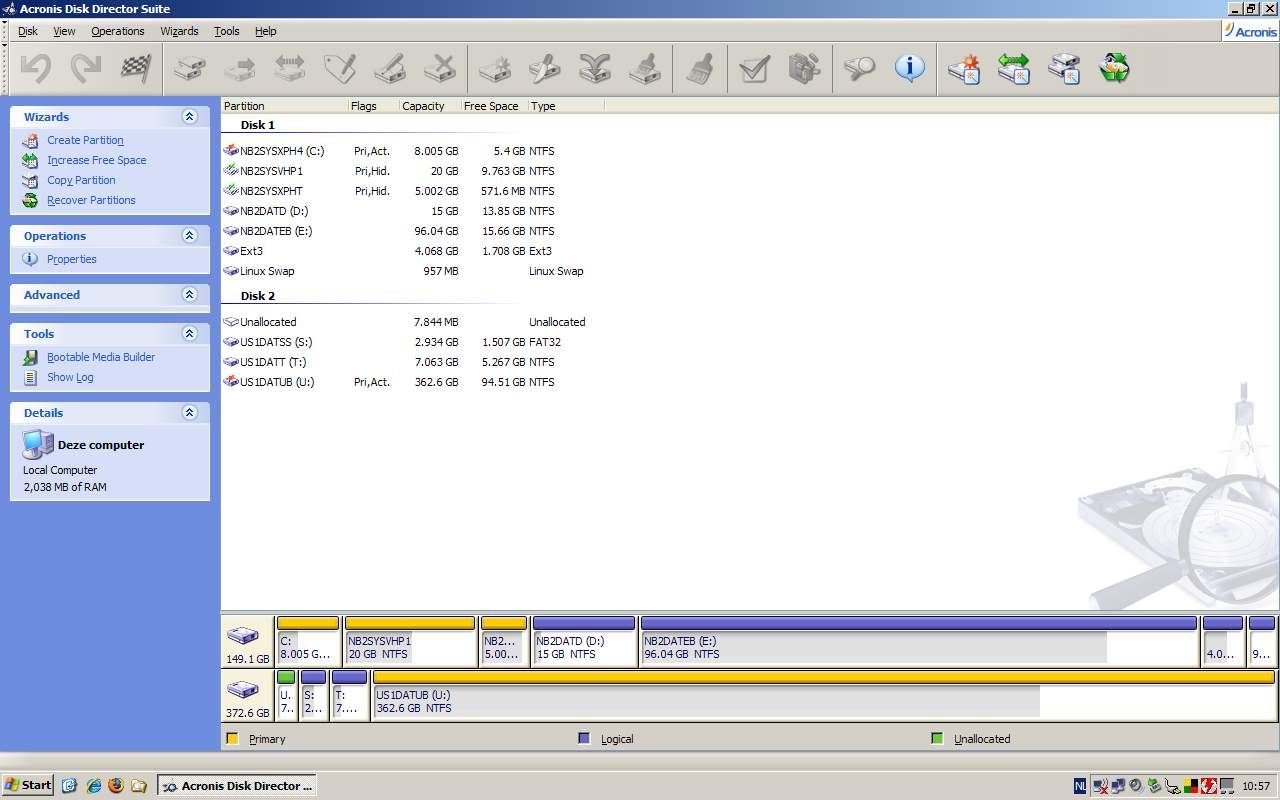The height and width of the screenshot is (800, 1280).
Task: Open the Help menu
Action: coord(265,31)
